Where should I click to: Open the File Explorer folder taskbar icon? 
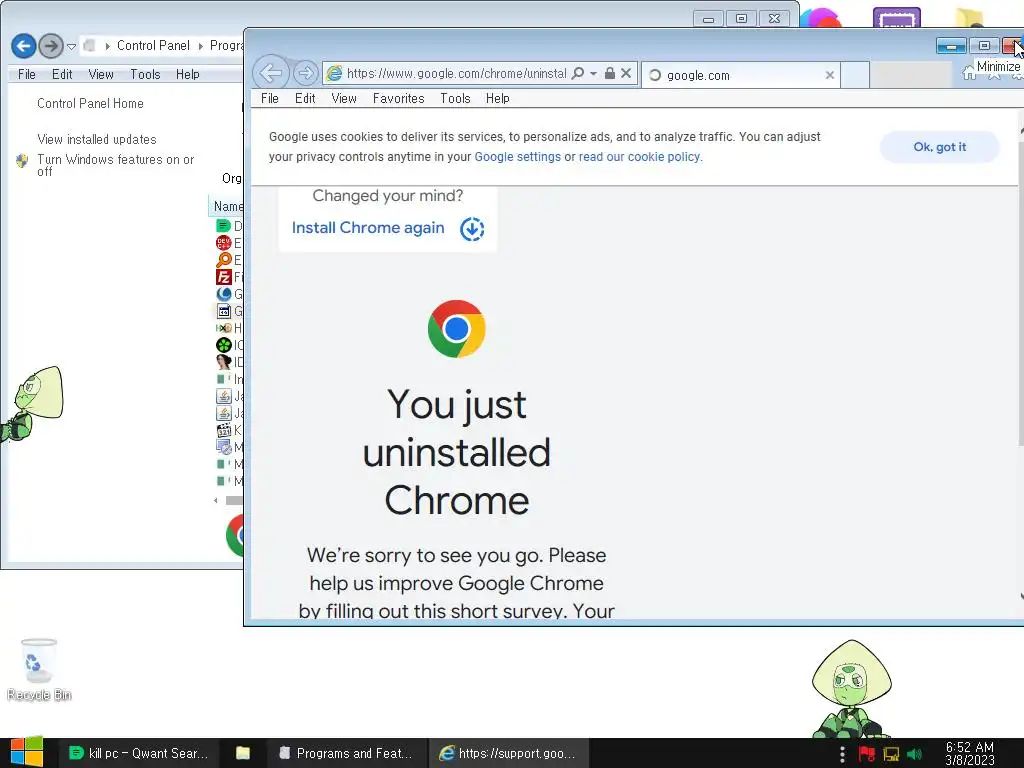click(x=243, y=753)
